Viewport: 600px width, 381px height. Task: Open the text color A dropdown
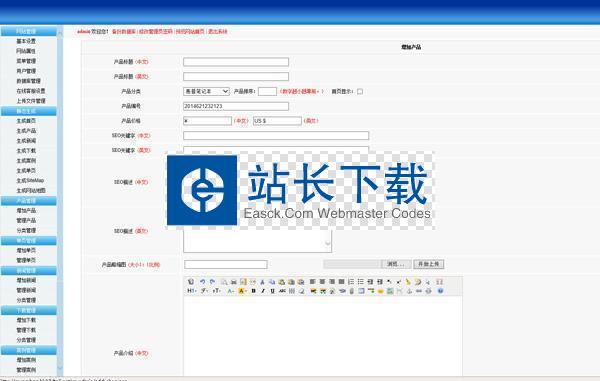click(231, 291)
